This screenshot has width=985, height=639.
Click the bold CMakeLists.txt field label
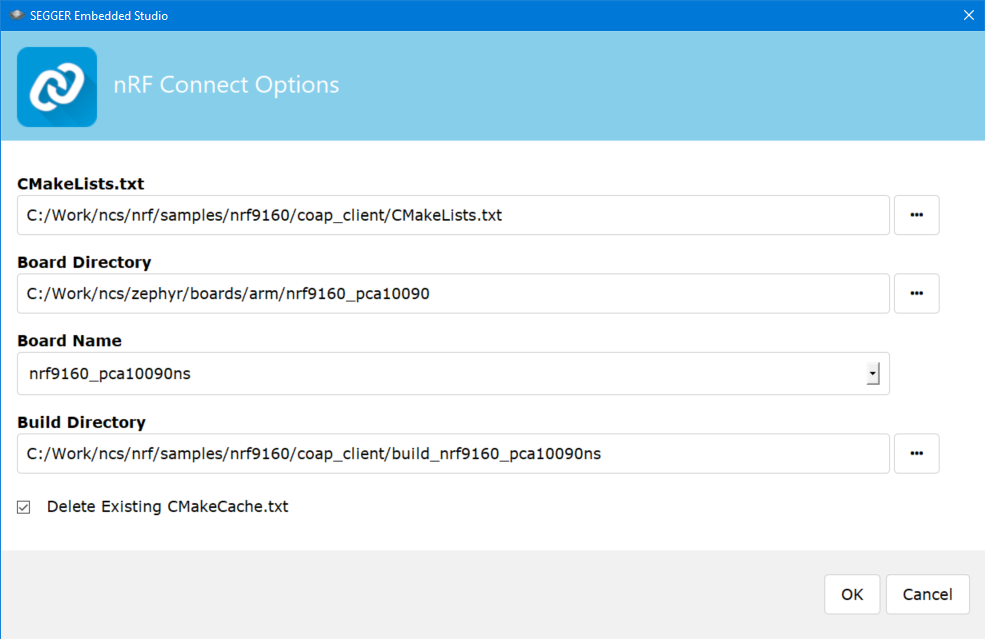pyautogui.click(x=80, y=184)
